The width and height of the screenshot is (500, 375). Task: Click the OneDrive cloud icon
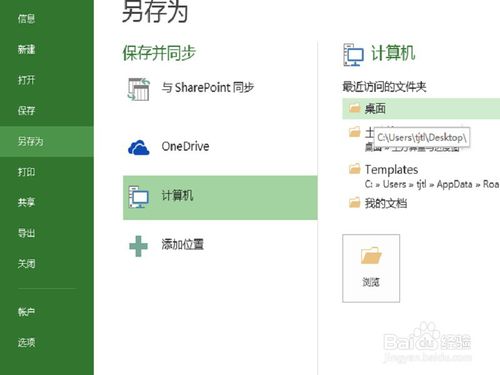point(139,147)
